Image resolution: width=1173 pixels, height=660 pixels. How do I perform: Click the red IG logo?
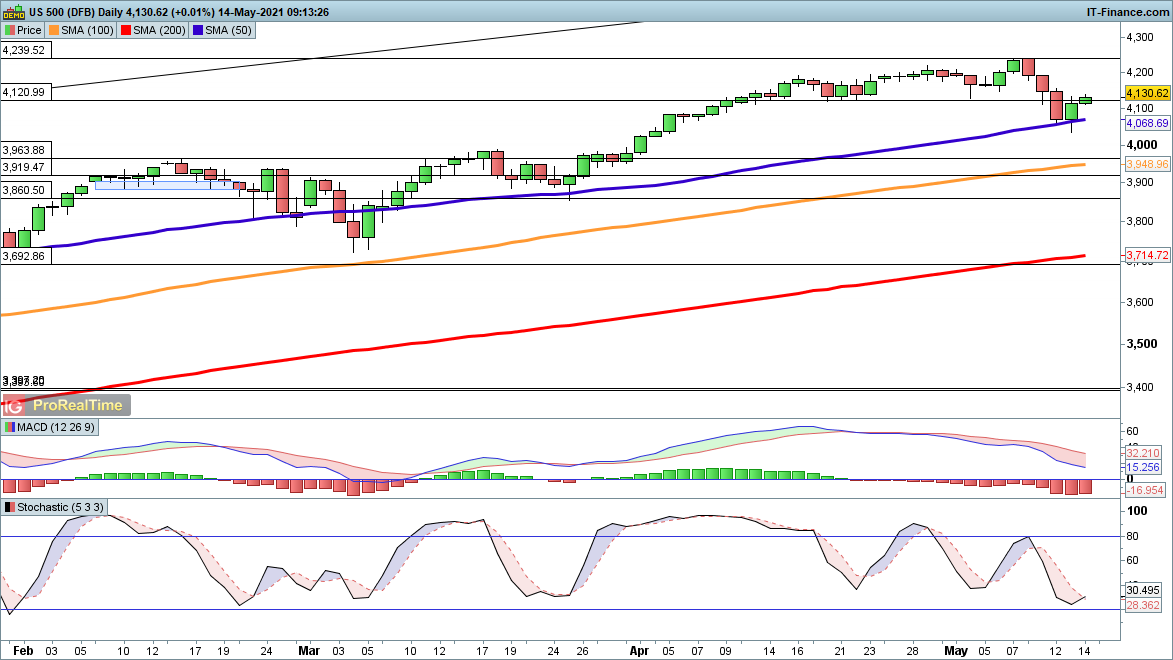(14, 405)
